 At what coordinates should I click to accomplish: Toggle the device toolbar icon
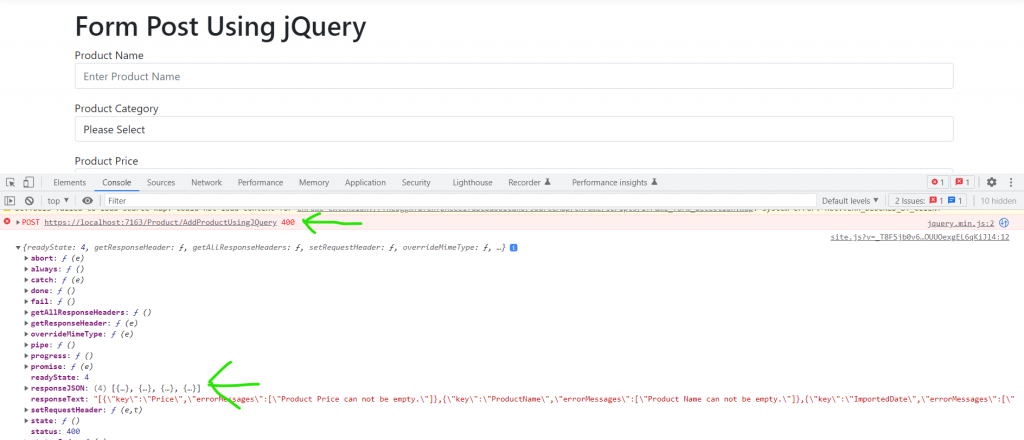[29, 183]
